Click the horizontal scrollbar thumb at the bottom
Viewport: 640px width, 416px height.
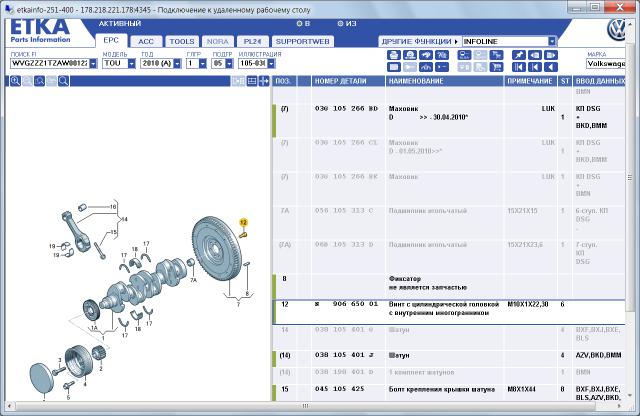305,406
